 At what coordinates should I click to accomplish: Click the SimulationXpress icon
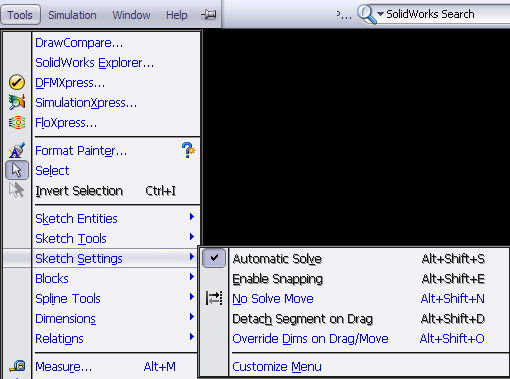click(17, 102)
